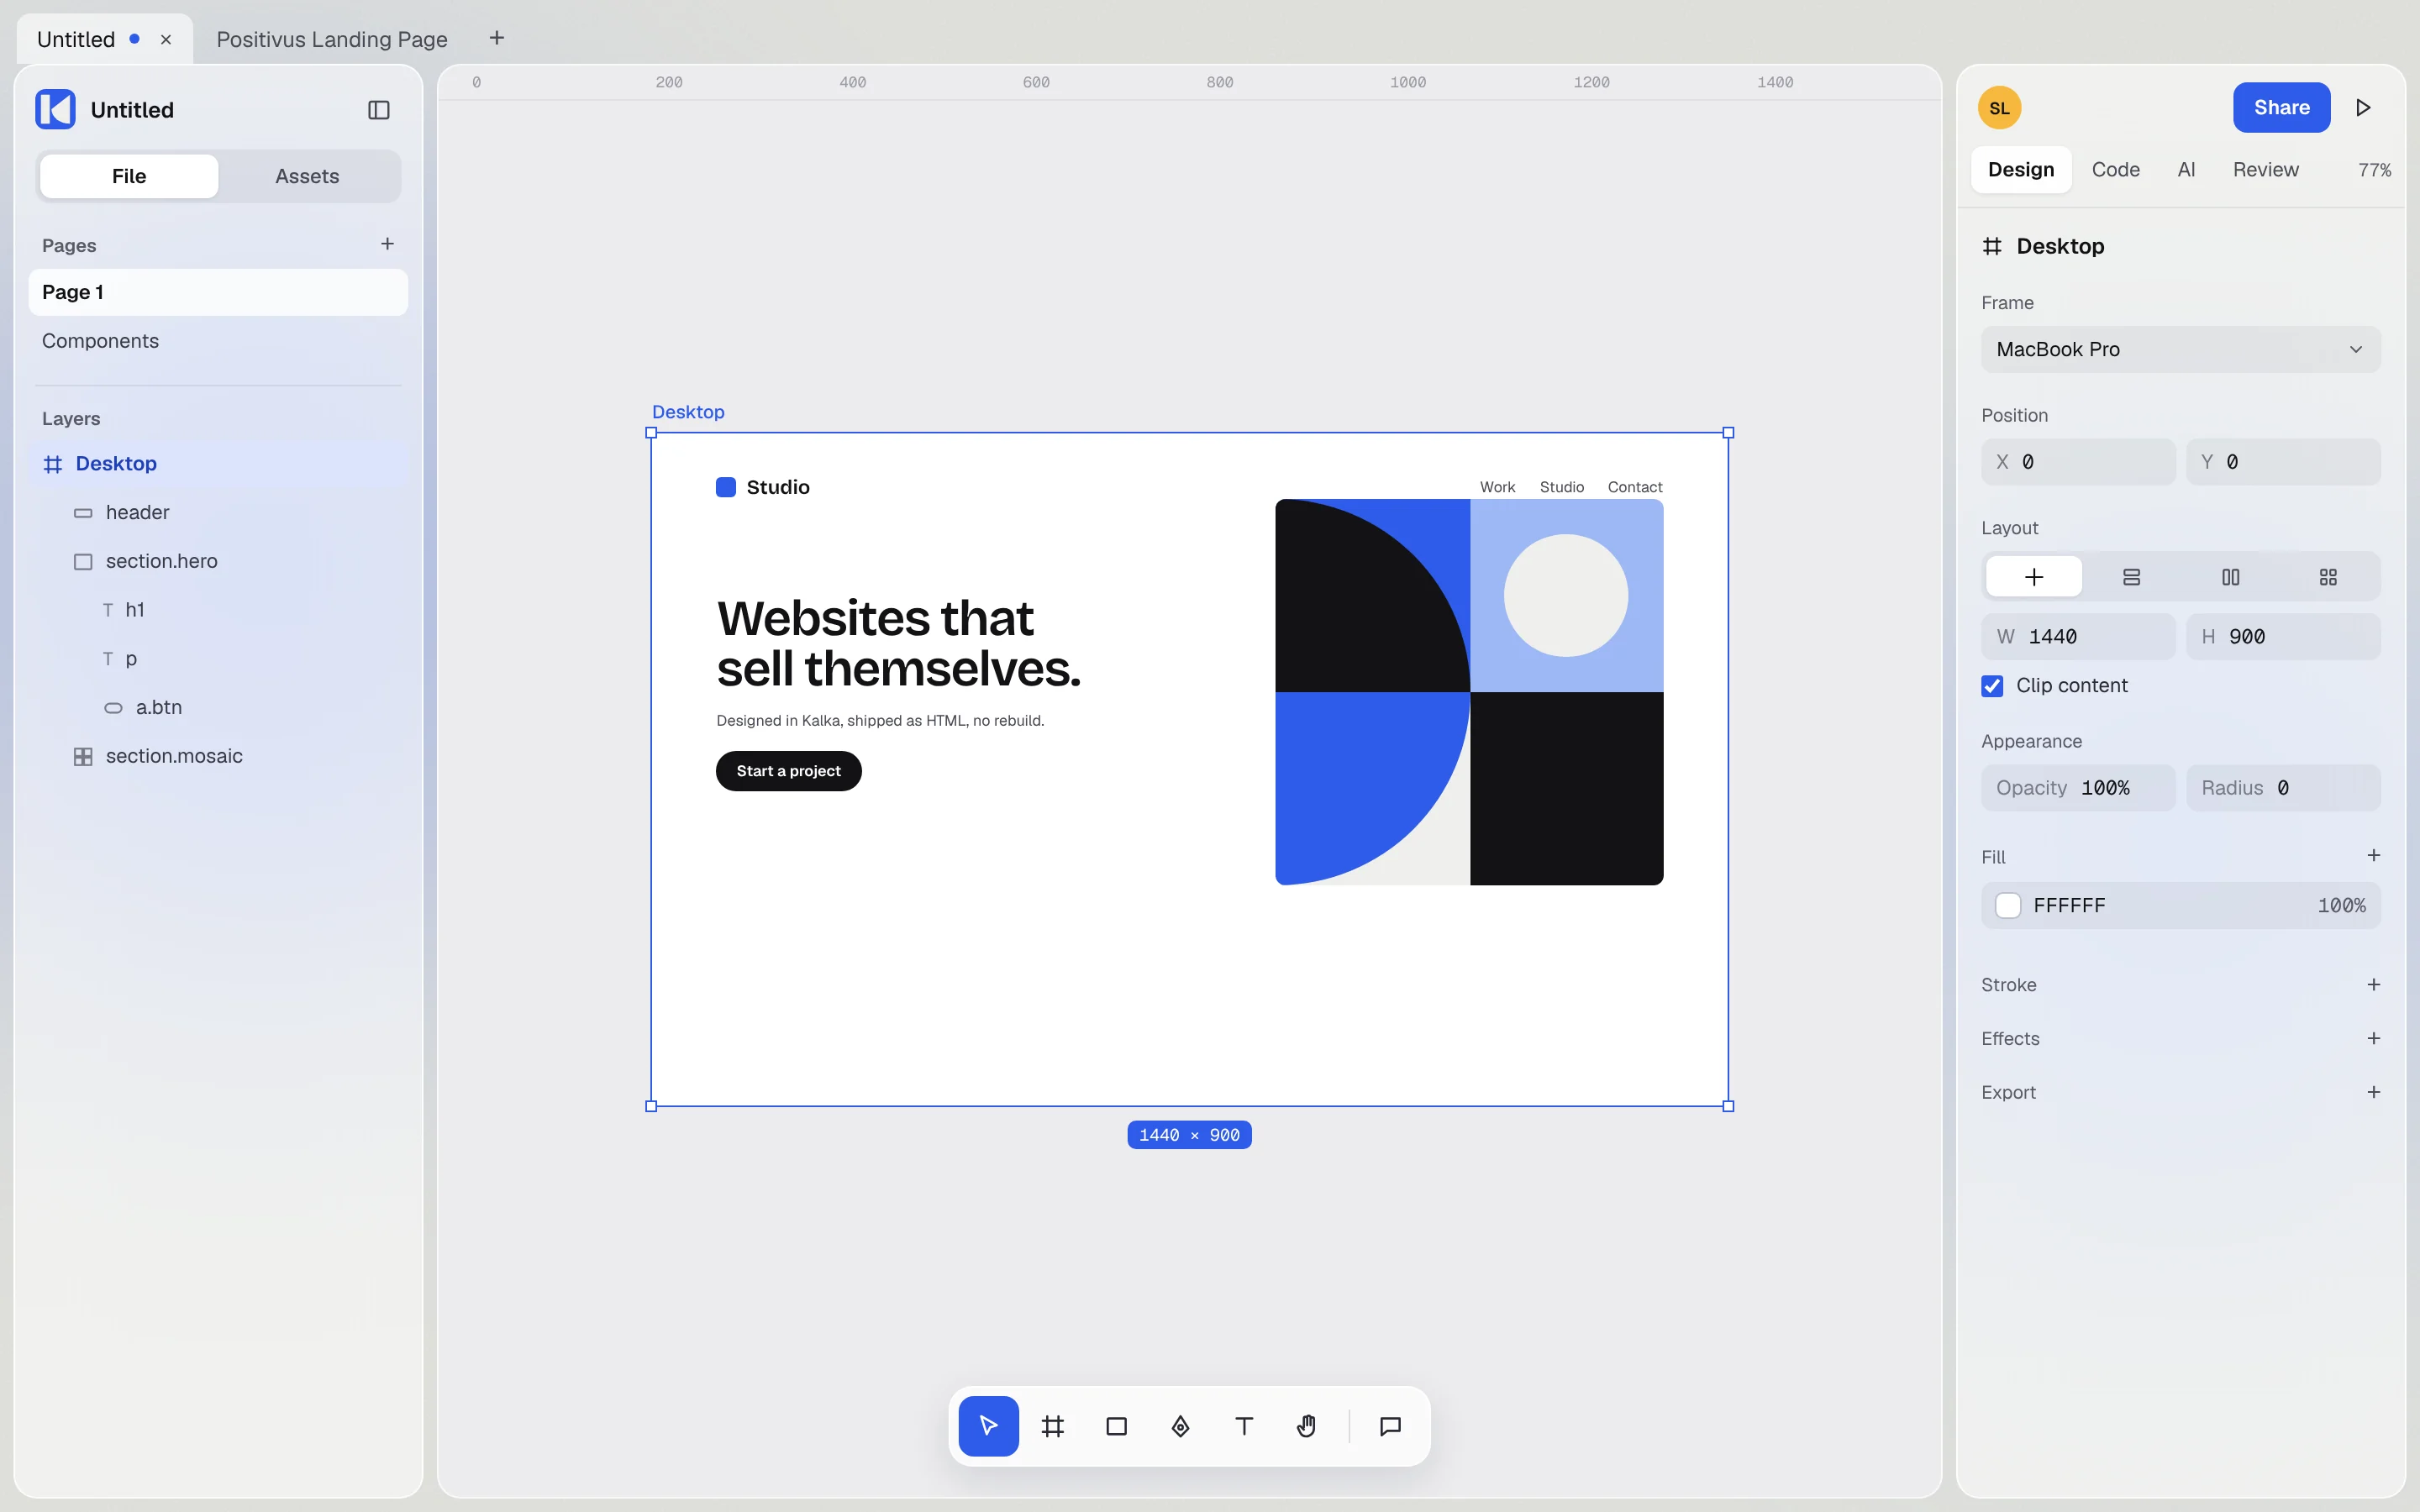
Task: Open the MacBook Pro frame dropdown
Action: point(2180,349)
